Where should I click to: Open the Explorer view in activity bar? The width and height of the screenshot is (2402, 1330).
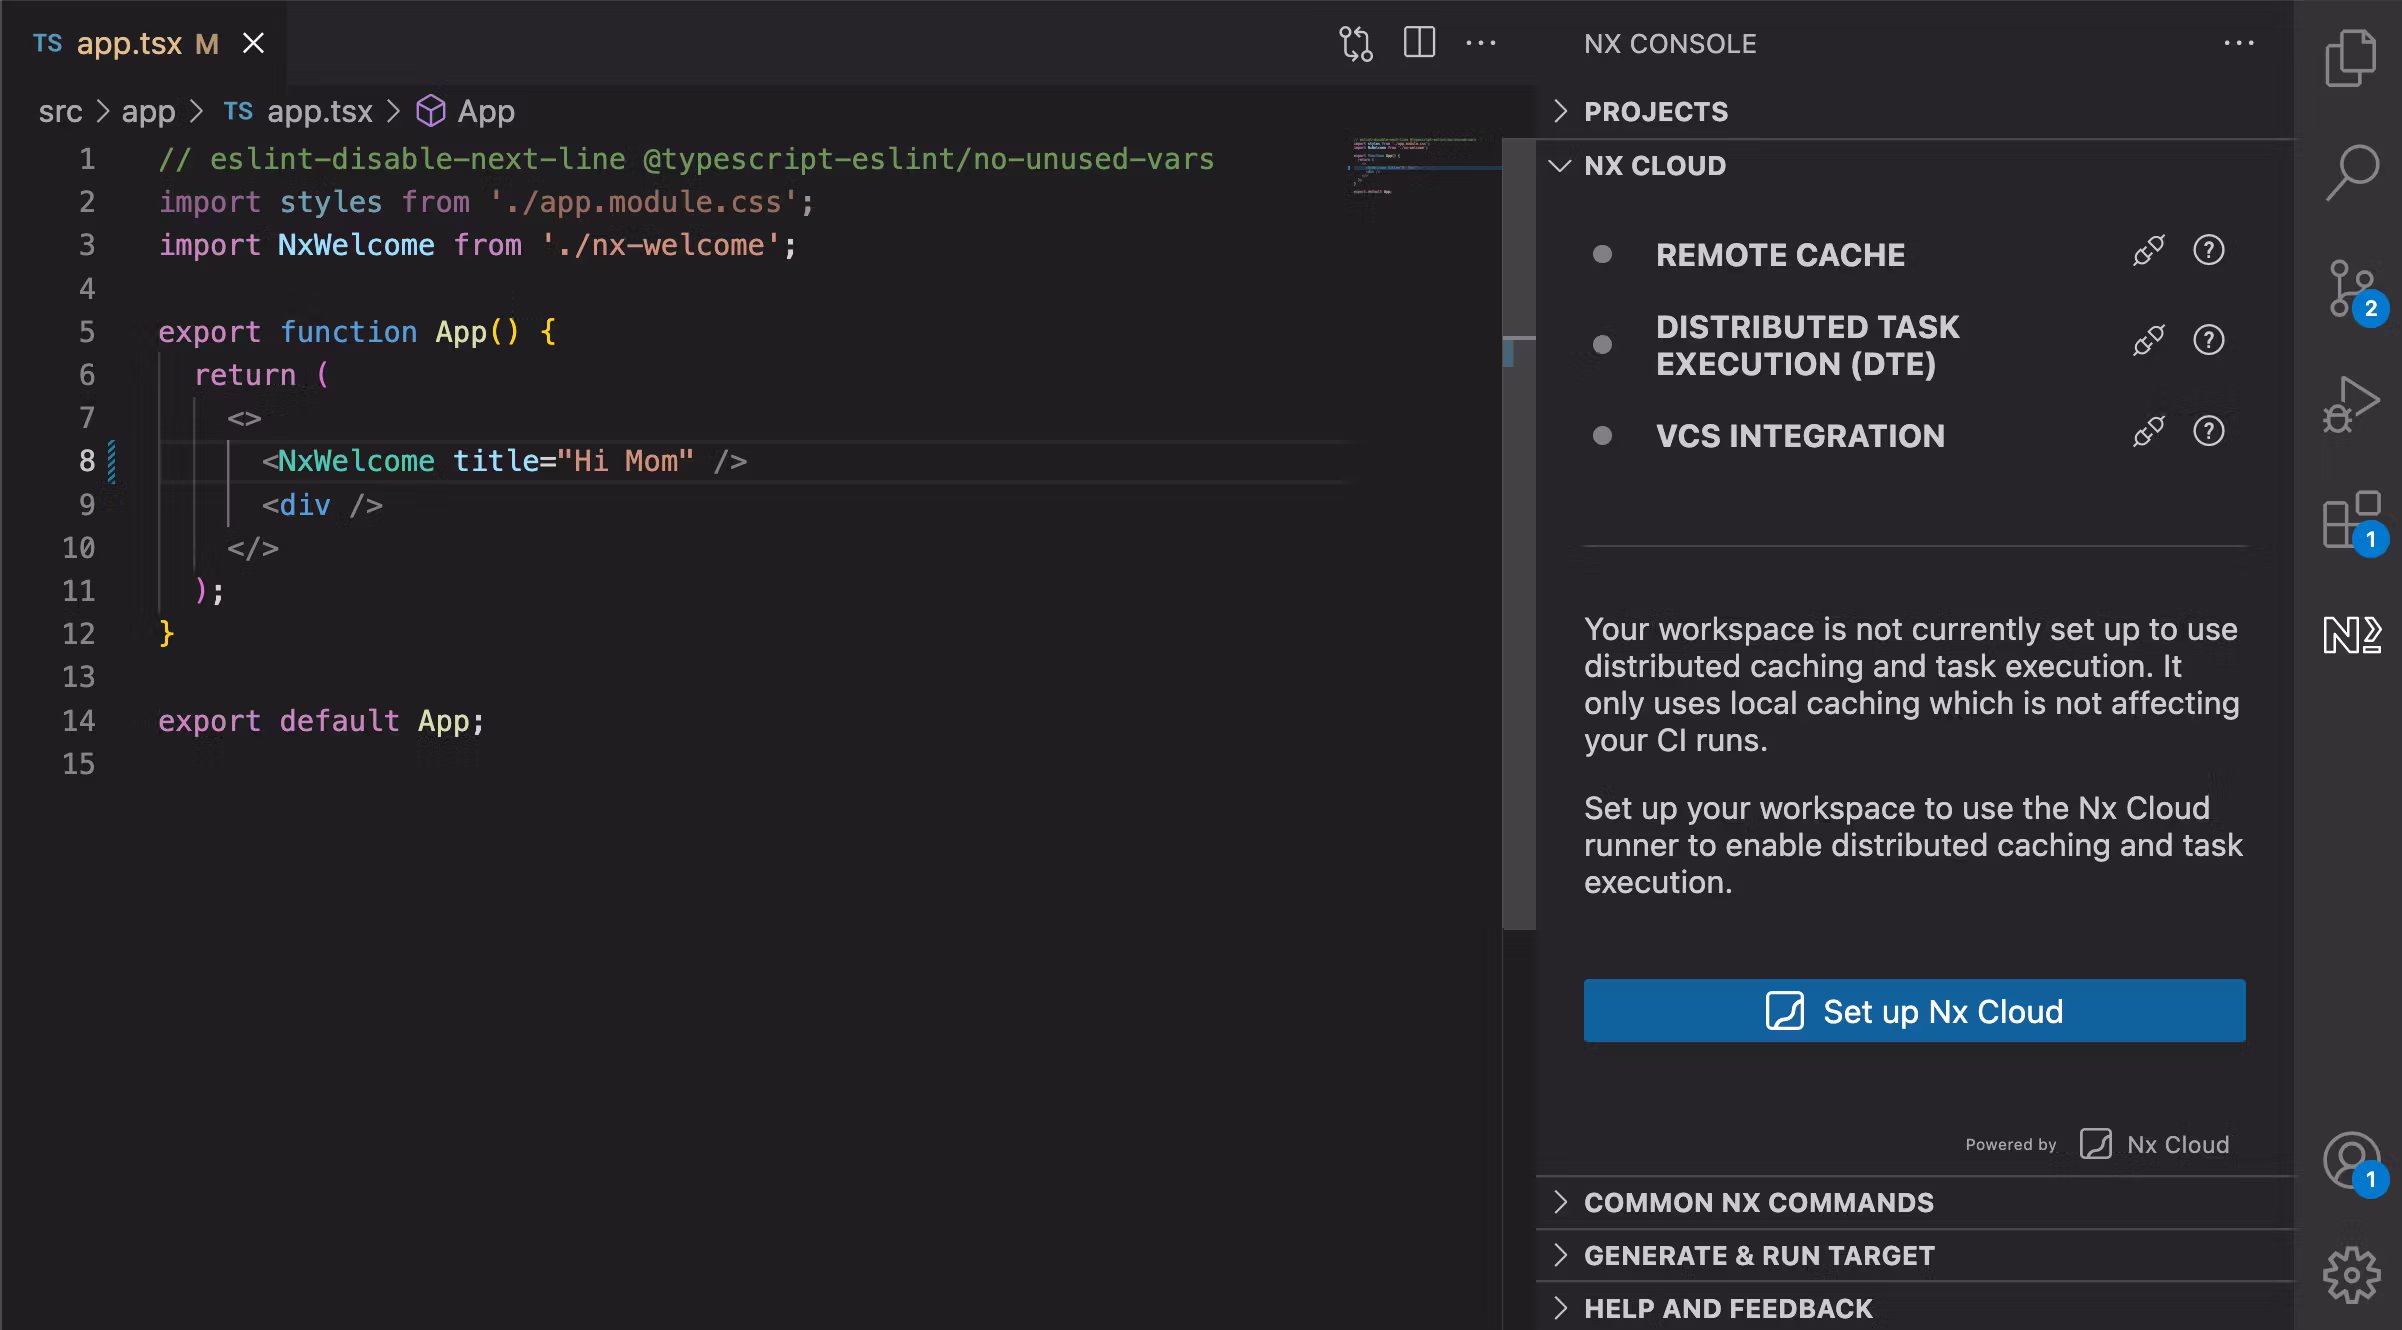point(2350,59)
